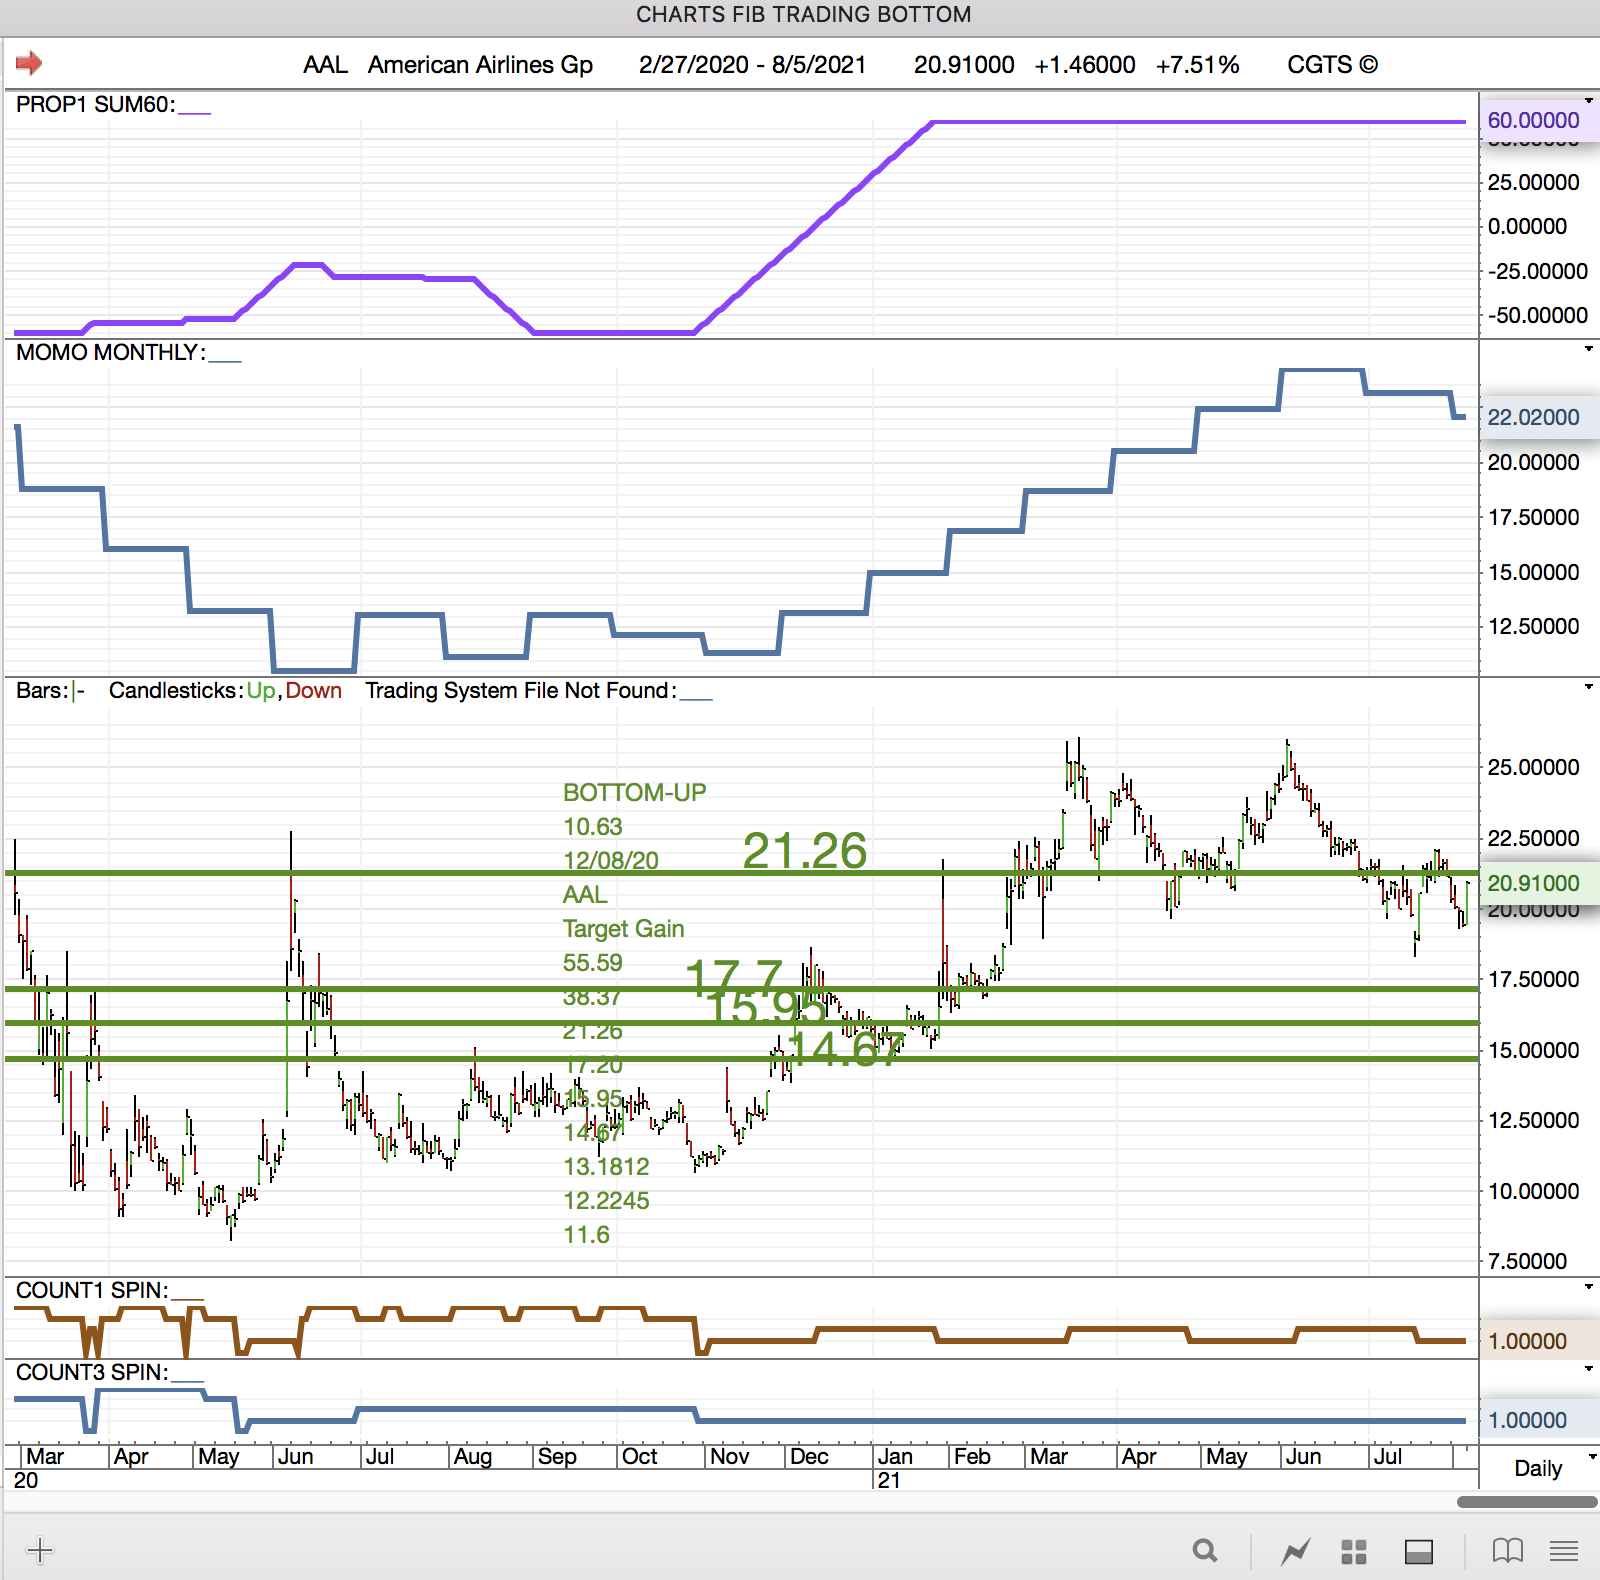Expand the COUNT1 SPIN pane menu arrow
This screenshot has height=1580, width=1600.
[x=1588, y=1287]
